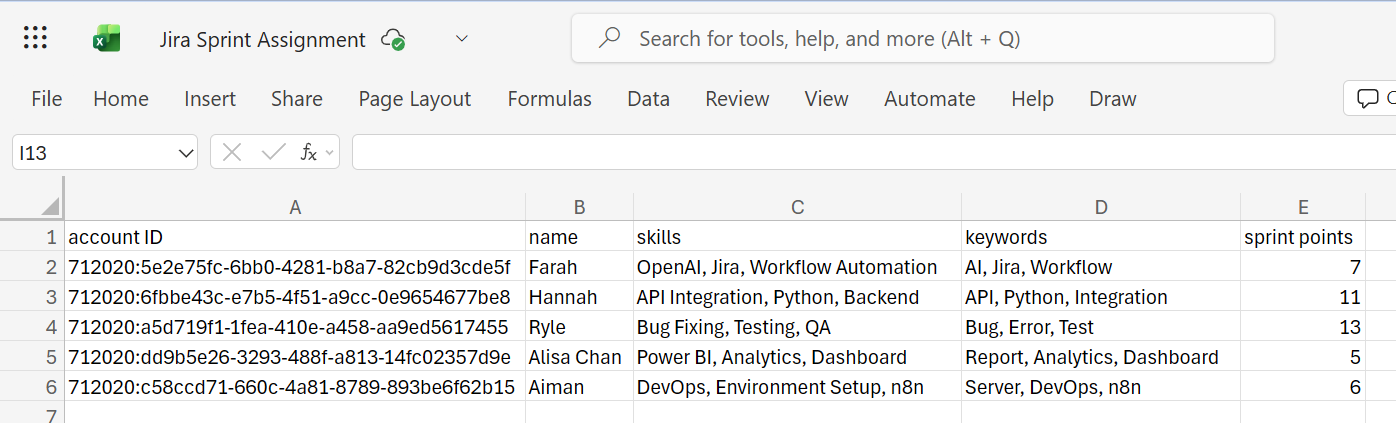Click the Jira Sprint Assignment file name

262,40
